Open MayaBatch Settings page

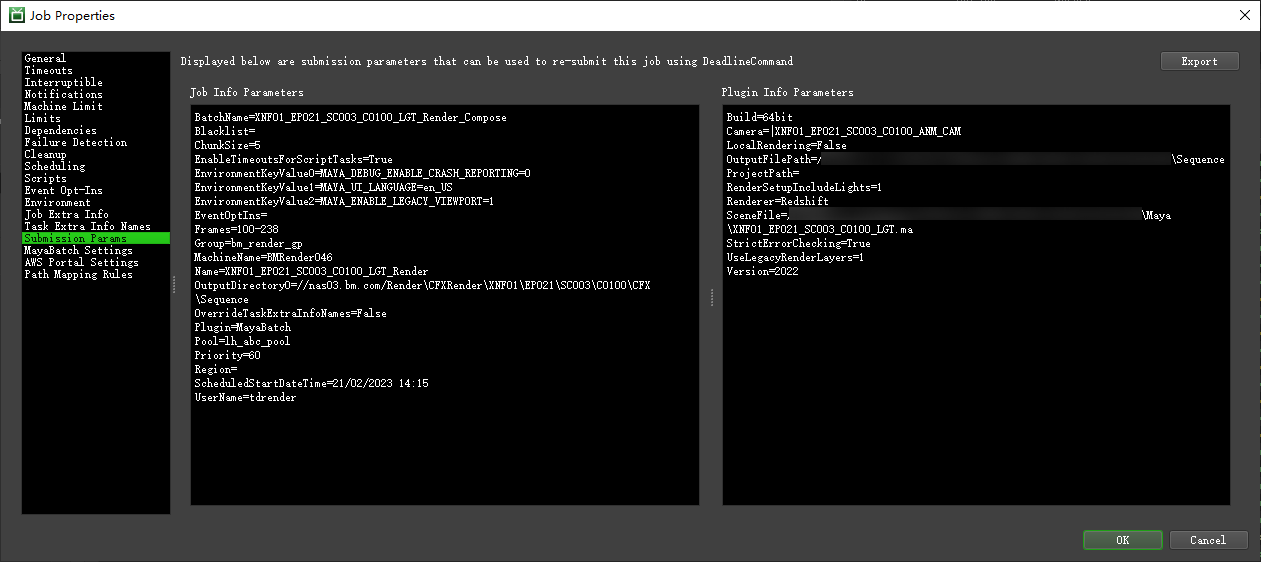[78, 251]
